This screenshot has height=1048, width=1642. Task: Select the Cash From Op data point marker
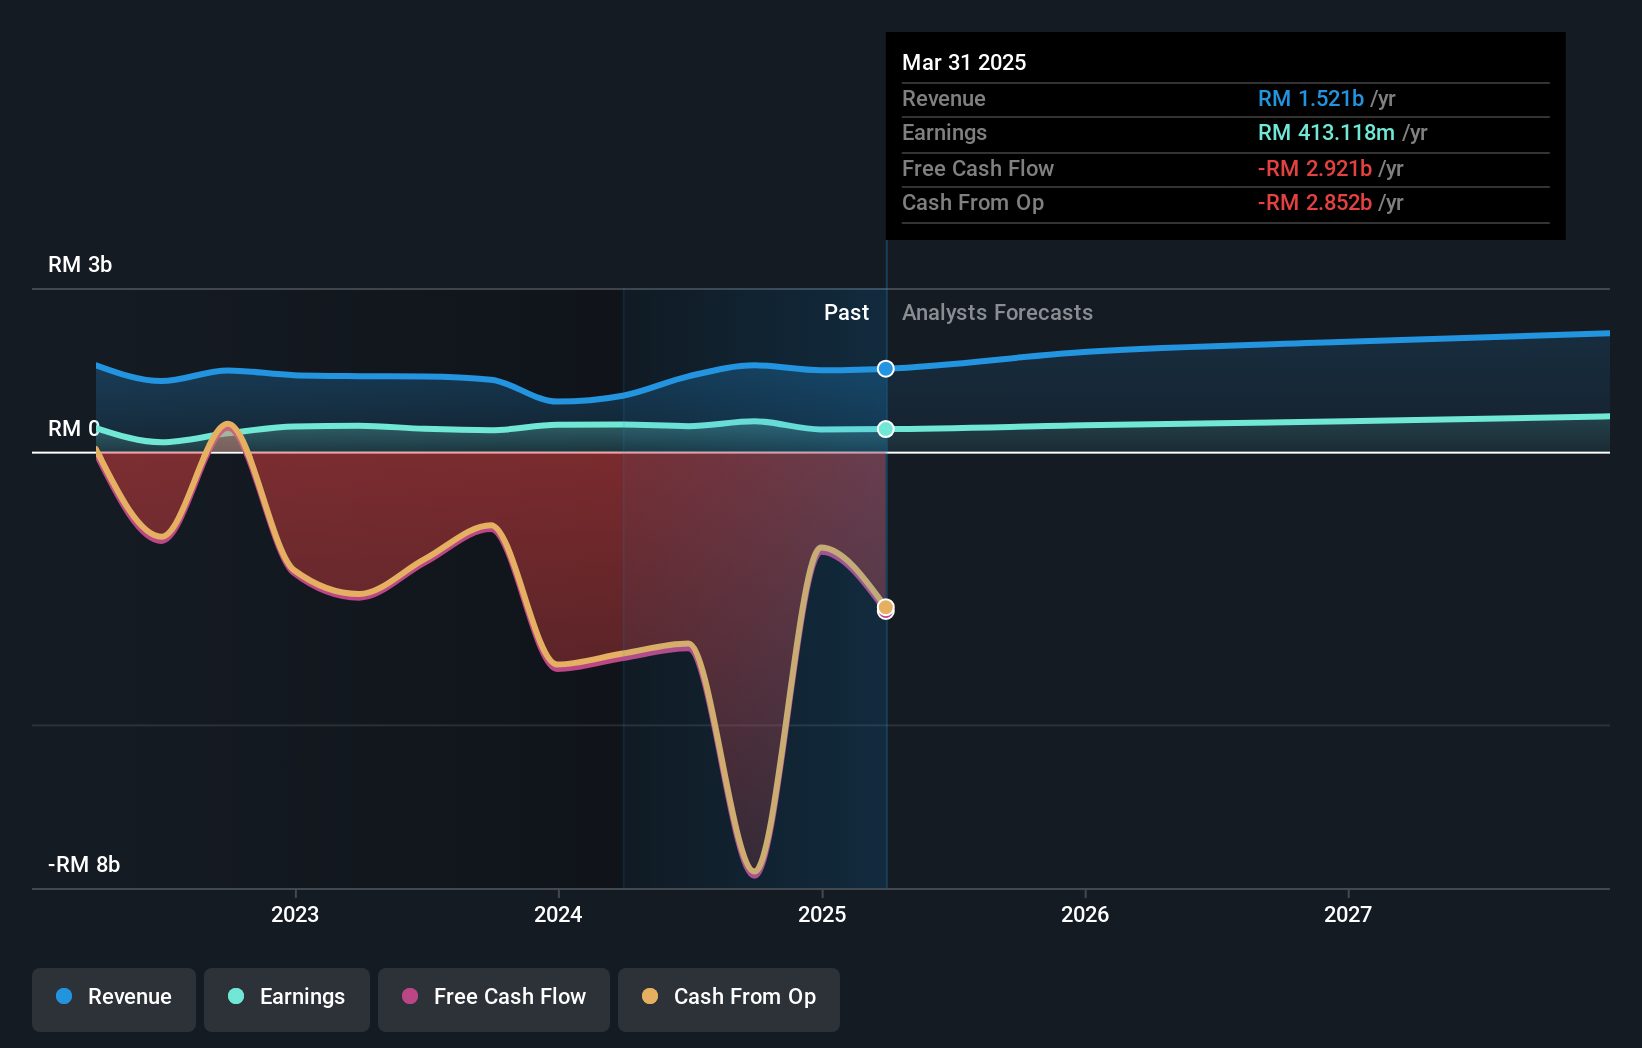886,607
